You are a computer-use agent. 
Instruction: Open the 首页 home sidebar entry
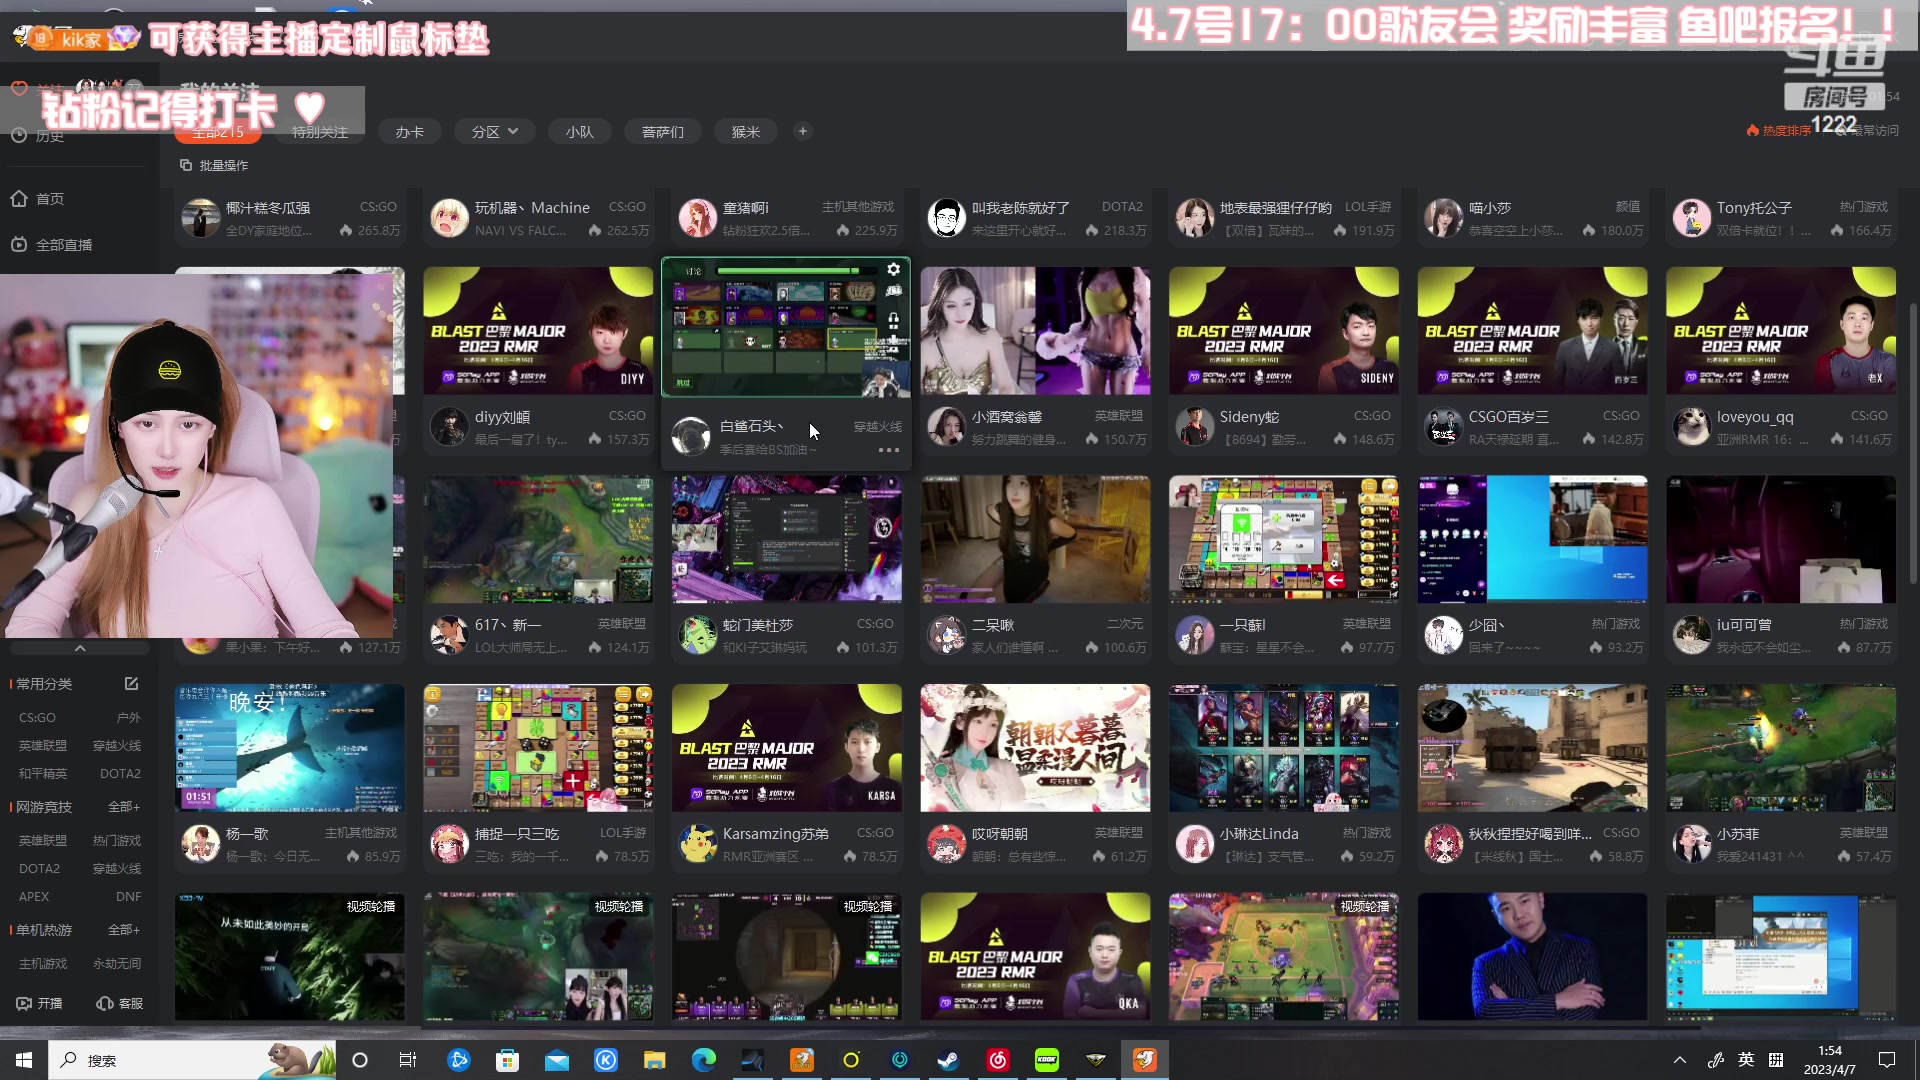point(38,199)
